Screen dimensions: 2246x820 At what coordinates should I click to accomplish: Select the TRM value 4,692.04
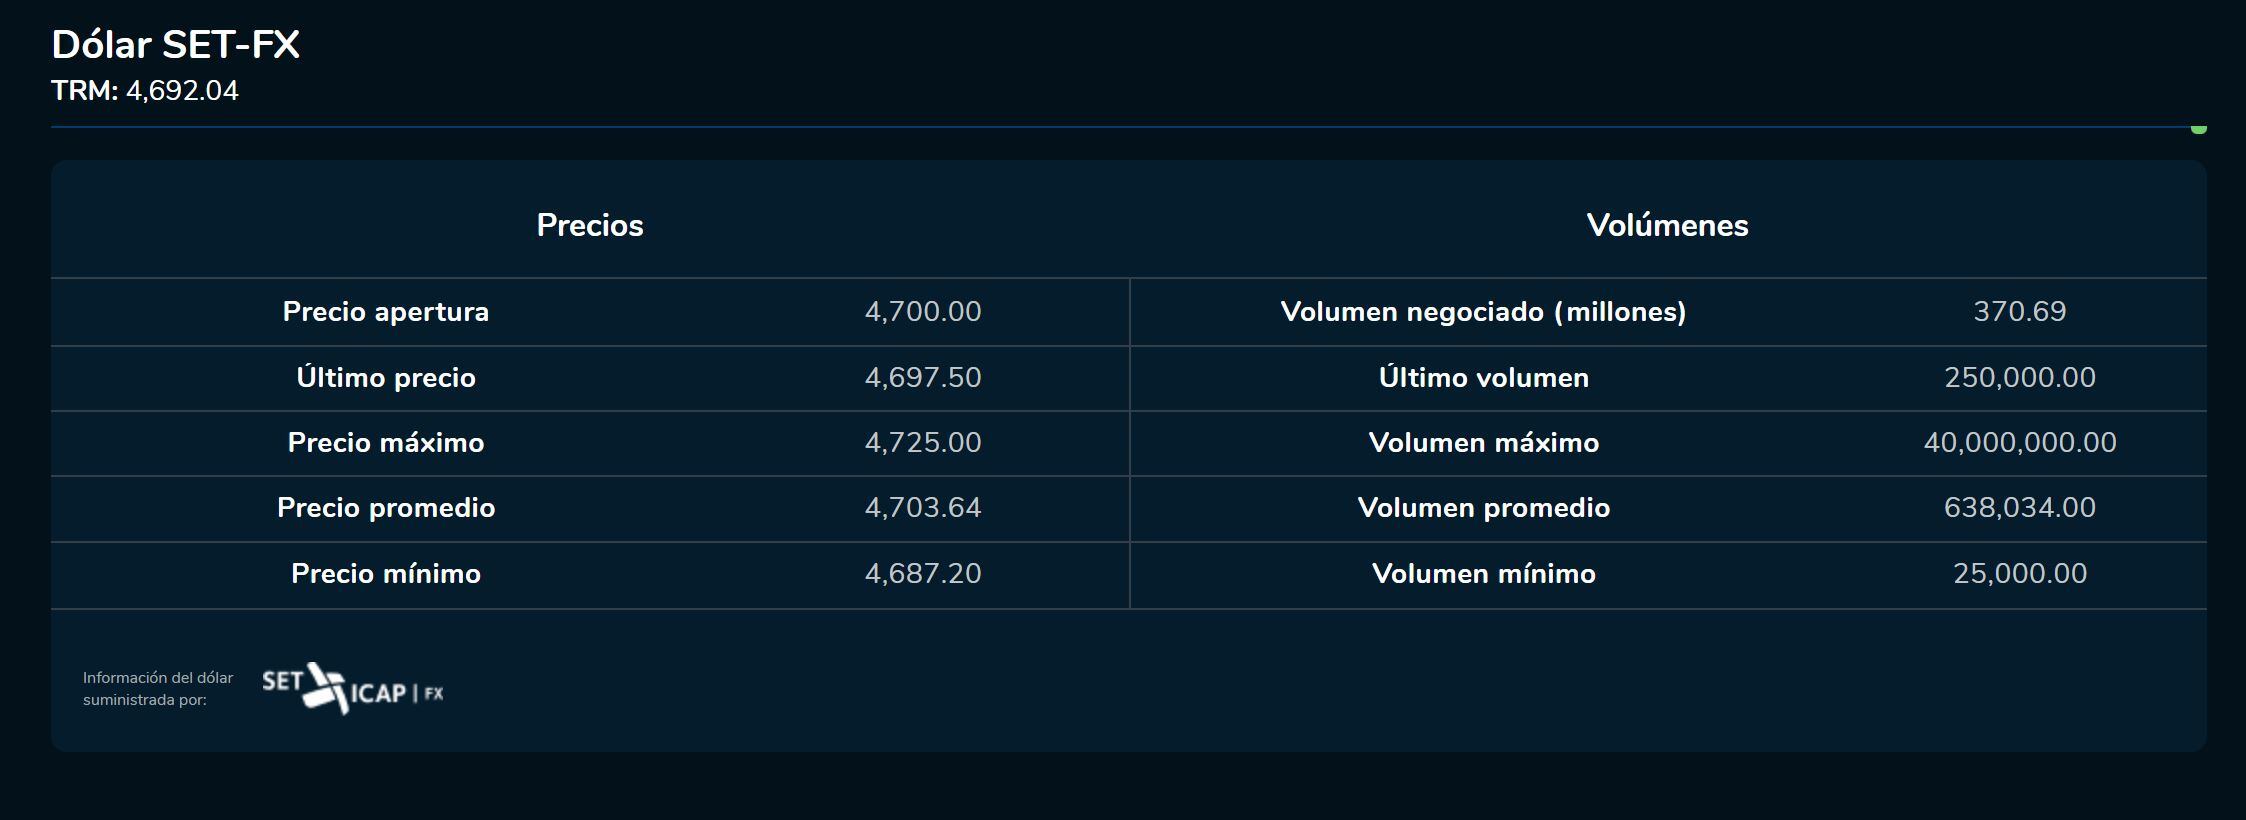(x=182, y=91)
